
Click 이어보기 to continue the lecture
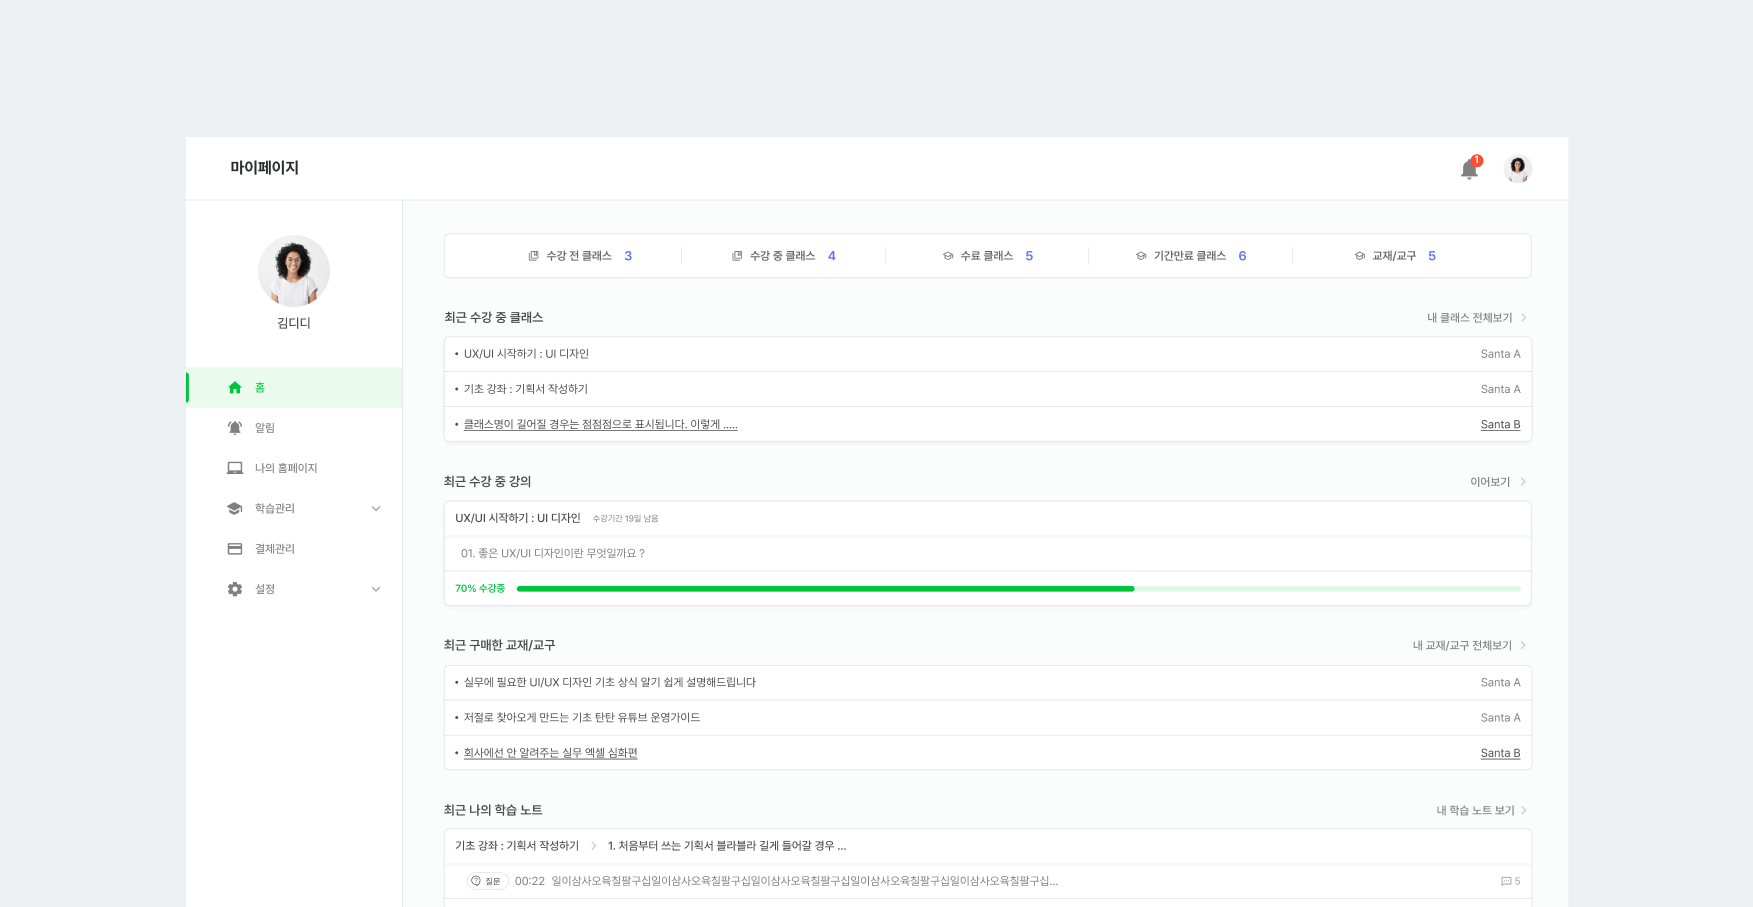[x=1496, y=482]
